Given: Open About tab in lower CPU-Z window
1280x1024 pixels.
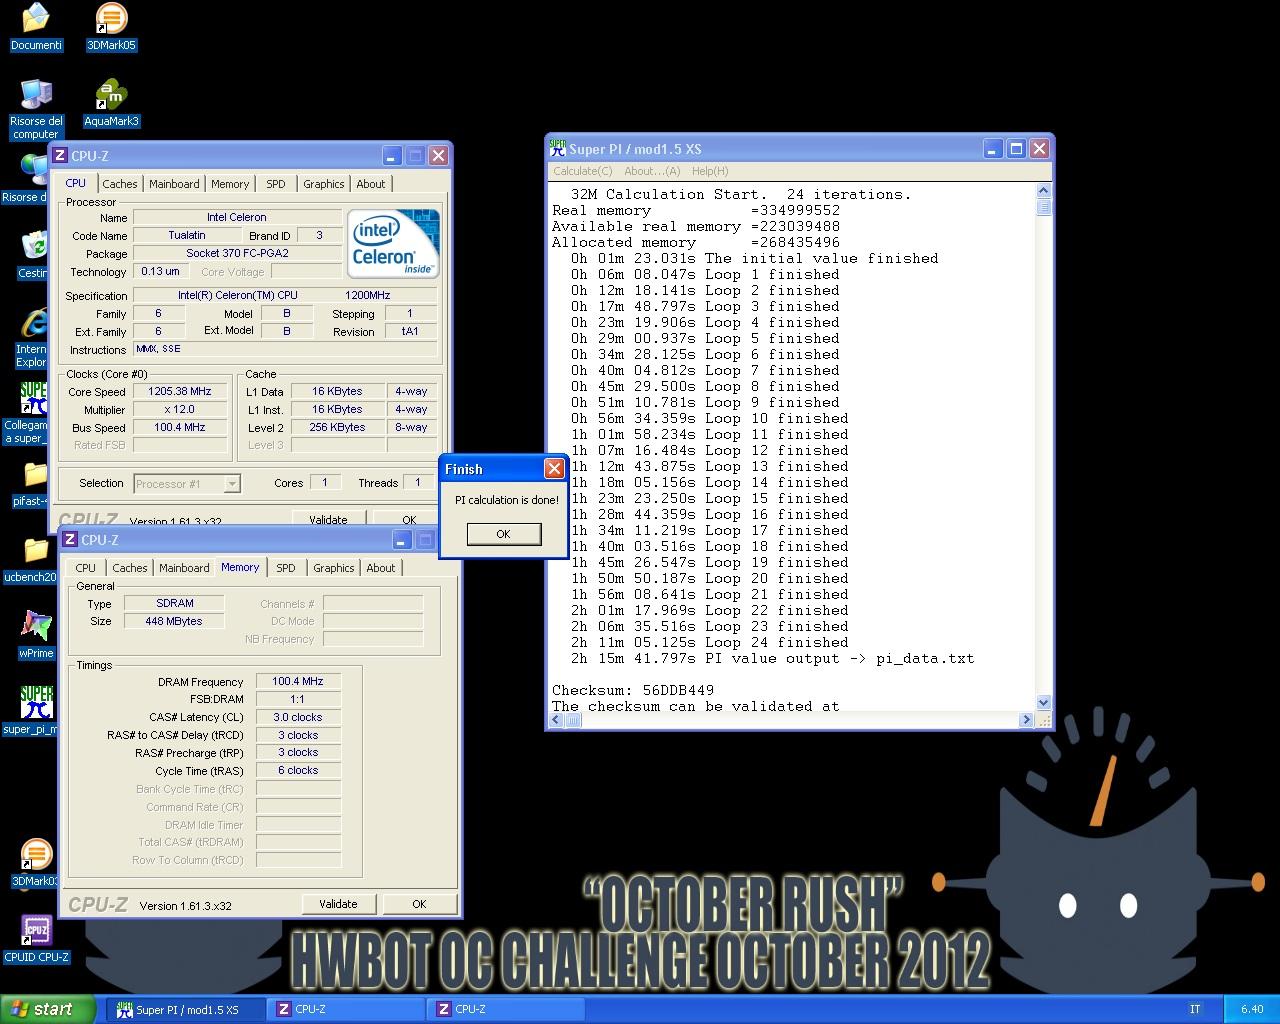Looking at the screenshot, I should [x=381, y=568].
